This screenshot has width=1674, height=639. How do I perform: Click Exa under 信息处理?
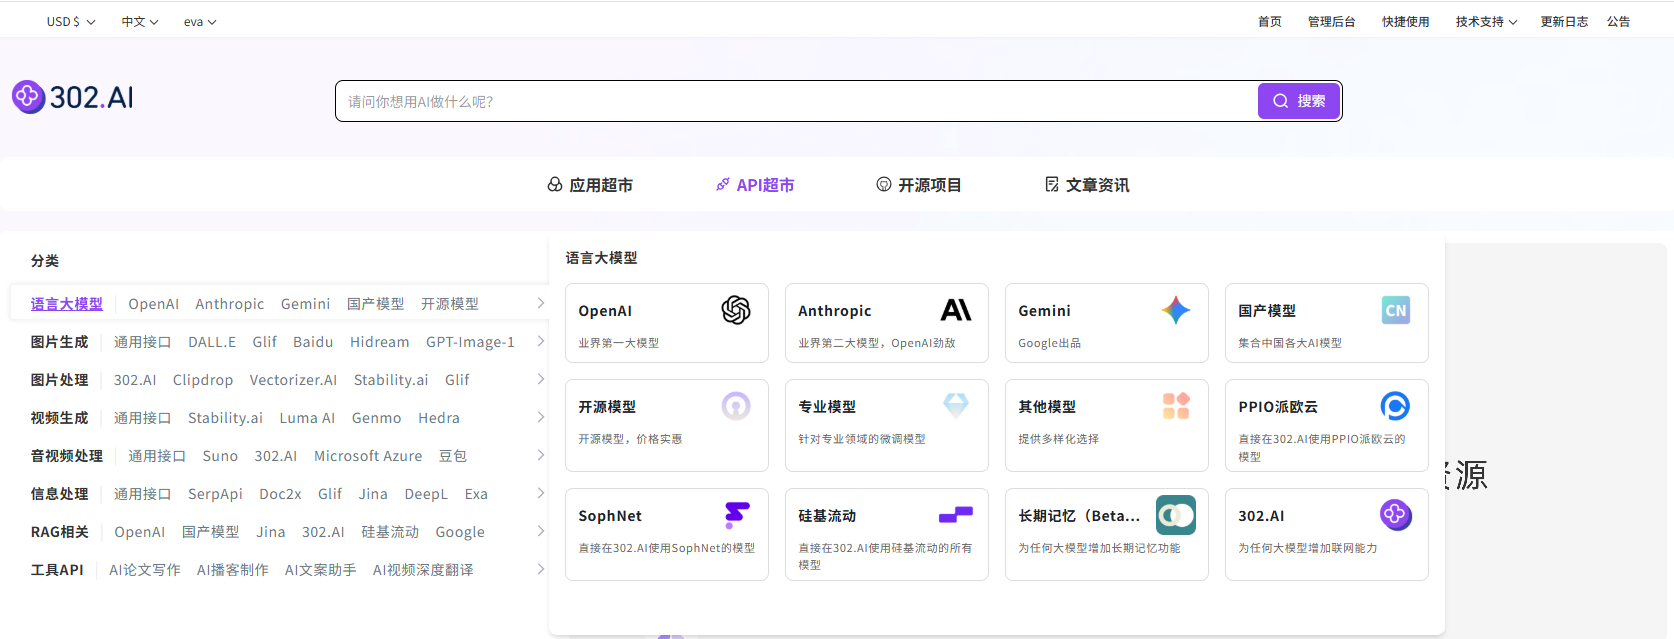[x=476, y=494]
